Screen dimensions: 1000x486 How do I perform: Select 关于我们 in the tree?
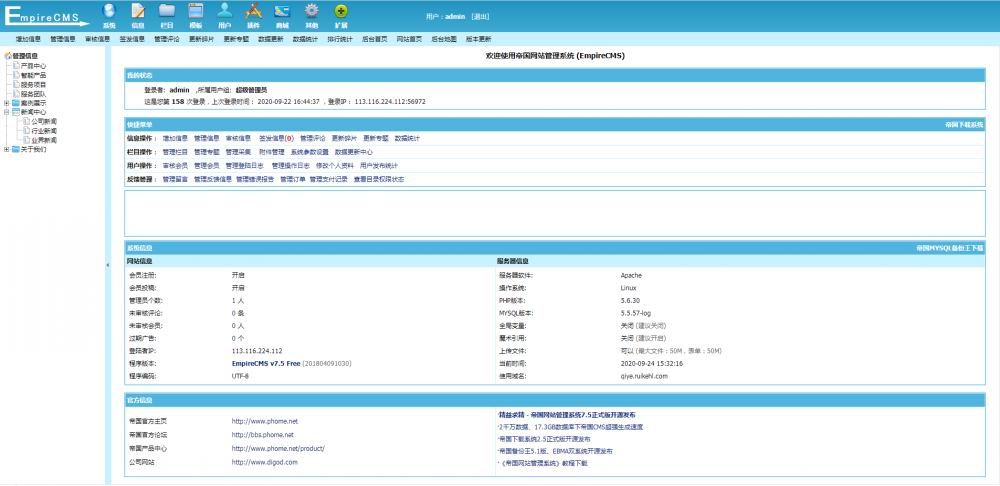(x=33, y=149)
